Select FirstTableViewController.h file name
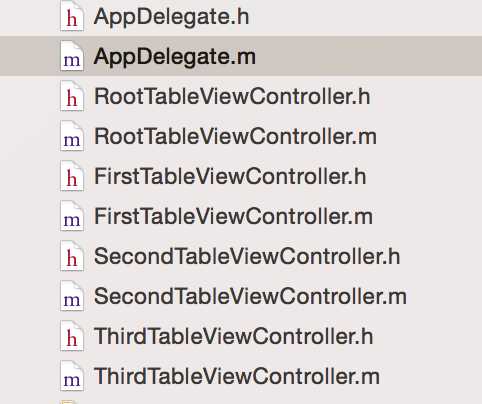 point(230,176)
